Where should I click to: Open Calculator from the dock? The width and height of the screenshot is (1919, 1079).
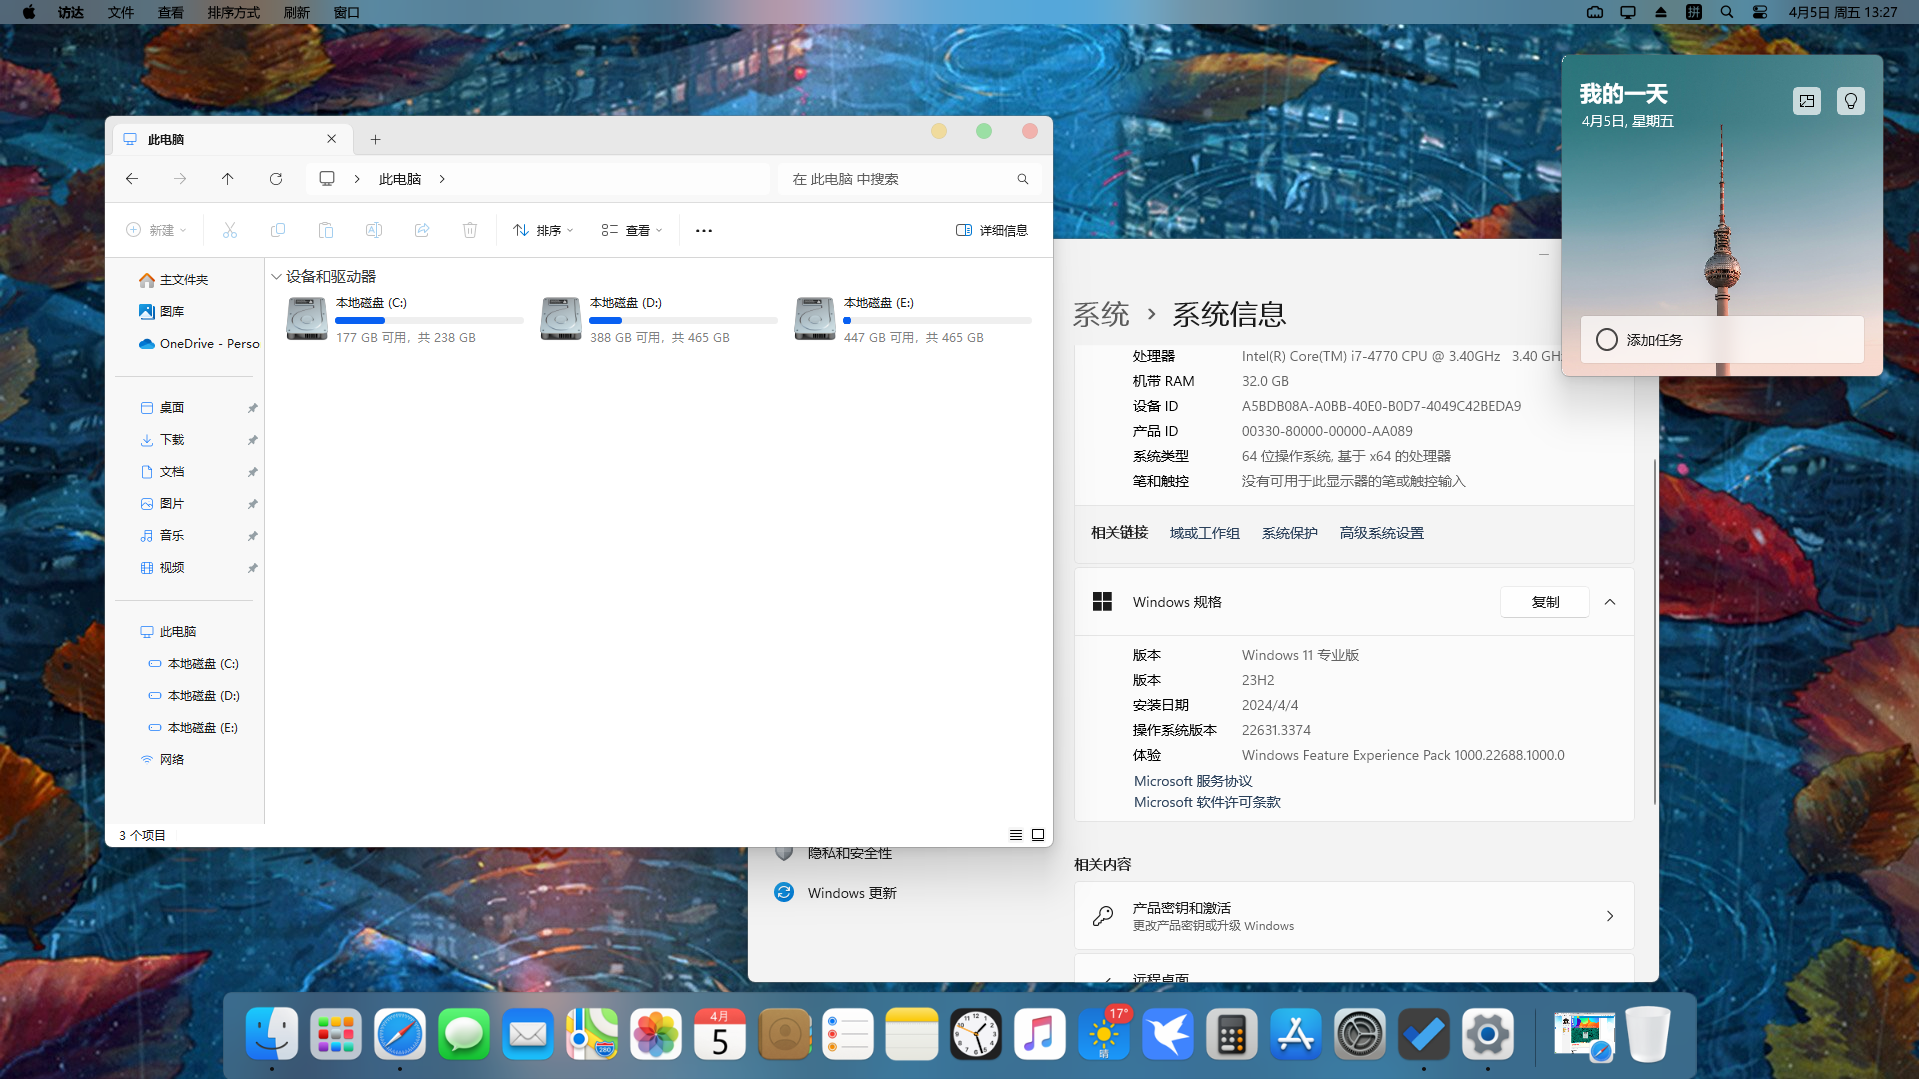tap(1231, 1034)
